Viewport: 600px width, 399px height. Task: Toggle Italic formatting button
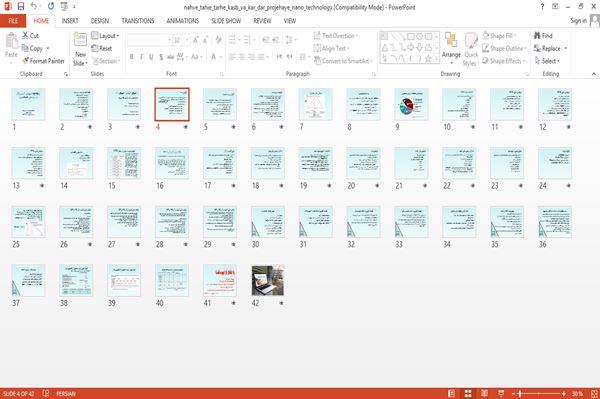tap(141, 57)
